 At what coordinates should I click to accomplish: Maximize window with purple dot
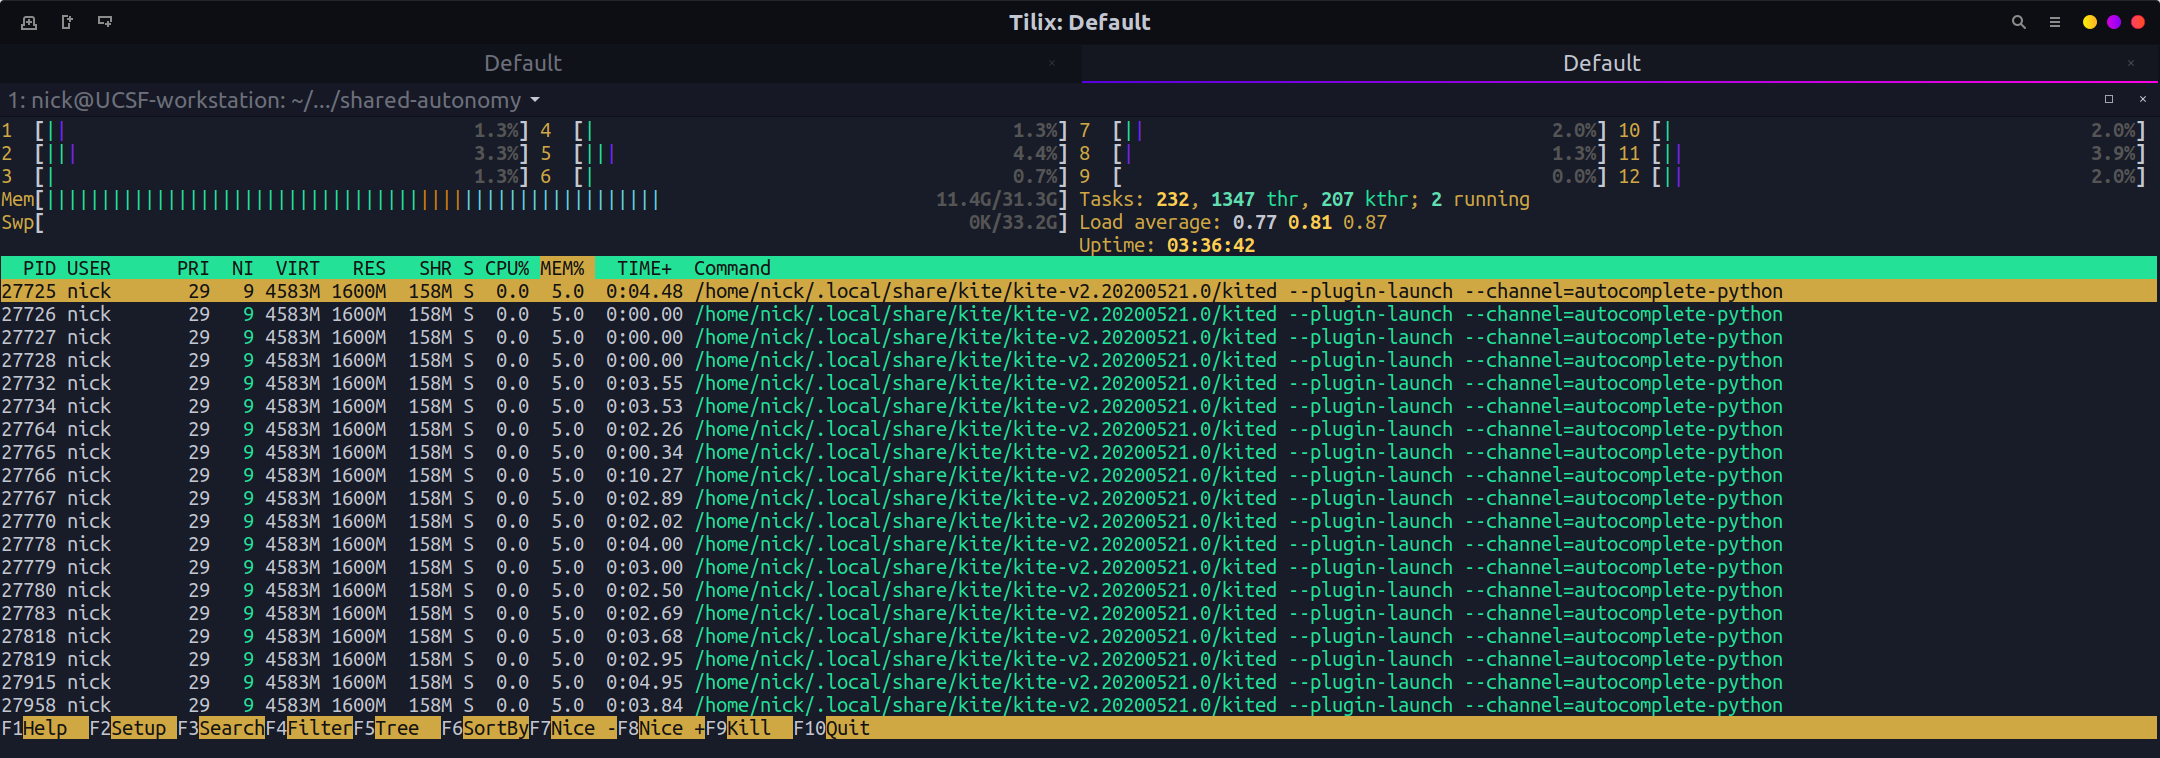[x=2114, y=22]
